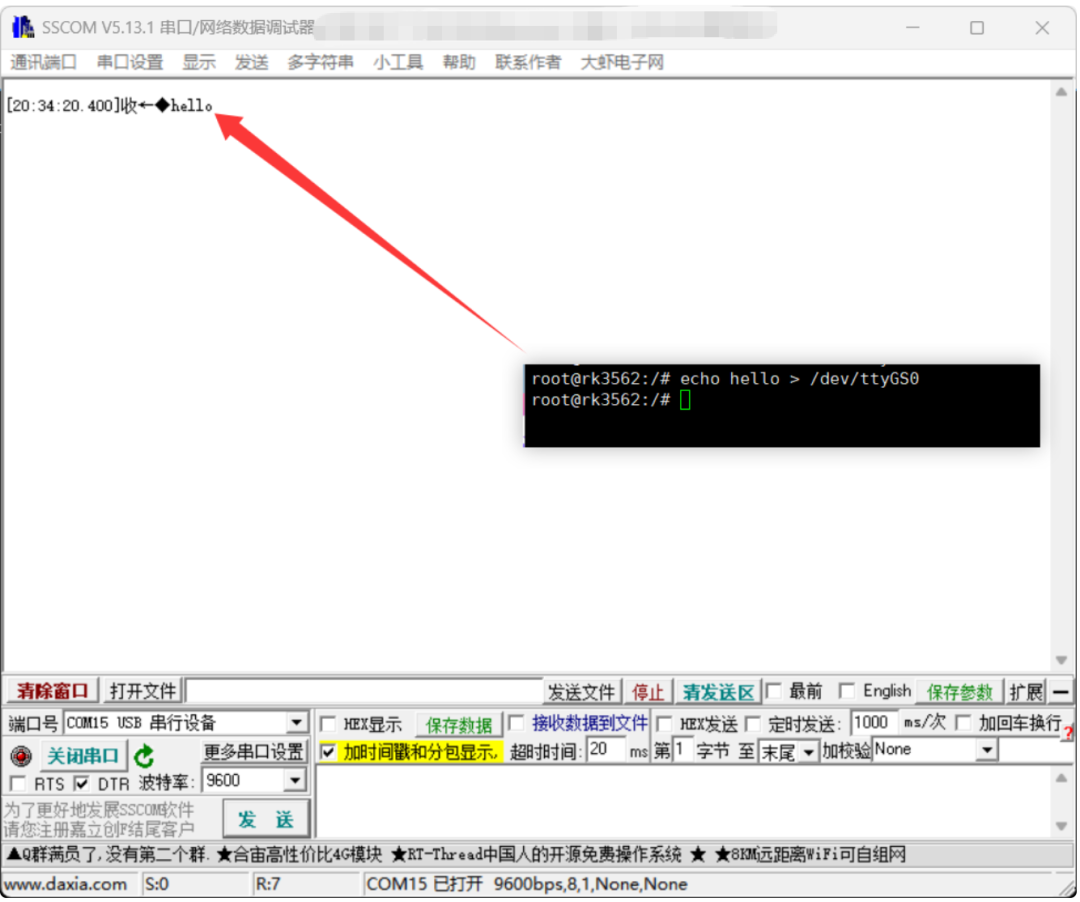Open the 9600 baud rate dropdown
The width and height of the screenshot is (1080, 902).
[x=295, y=781]
